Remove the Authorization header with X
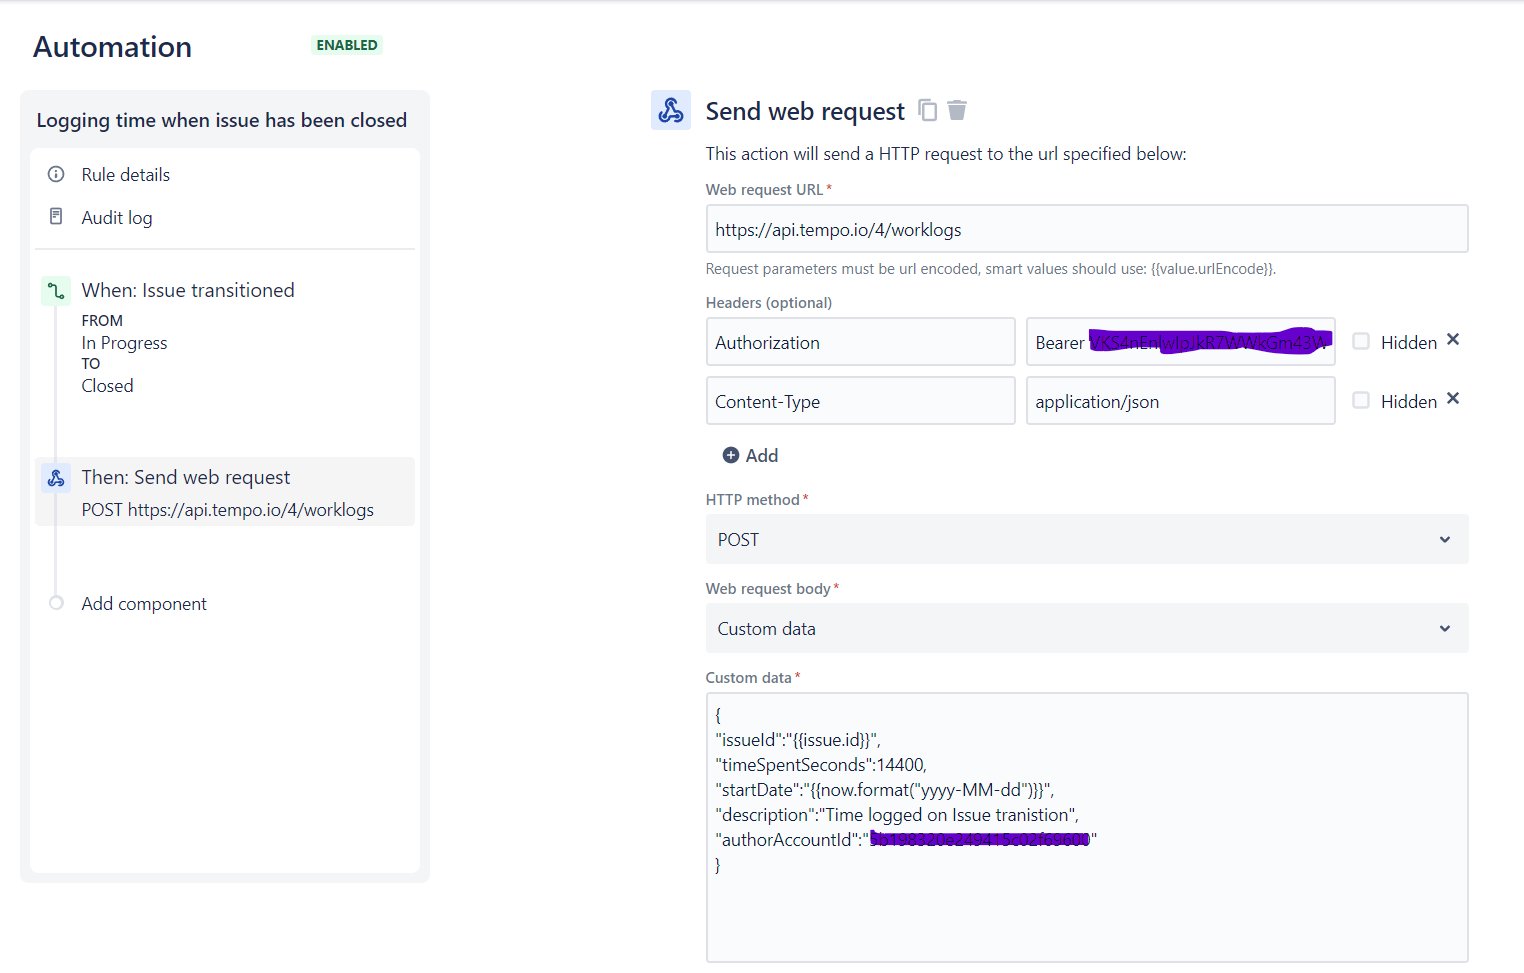The image size is (1524, 973). point(1453,340)
